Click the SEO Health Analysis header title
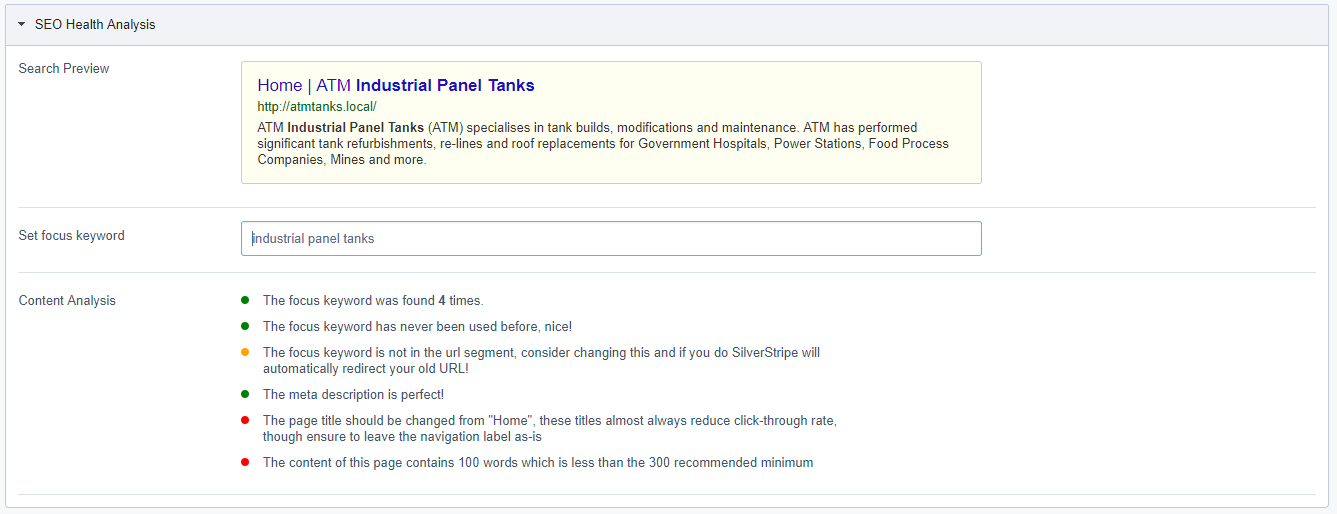The height and width of the screenshot is (514, 1337). point(95,24)
